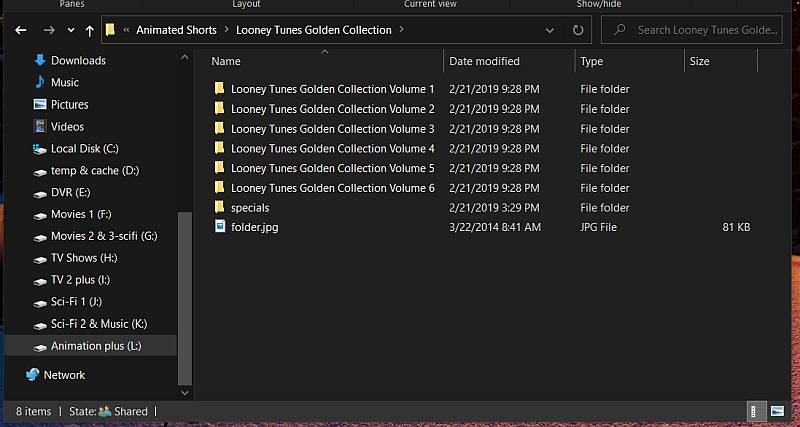Viewport: 800px width, 427px height.
Task: Click the Pictures icon in sidebar
Action: click(x=40, y=104)
